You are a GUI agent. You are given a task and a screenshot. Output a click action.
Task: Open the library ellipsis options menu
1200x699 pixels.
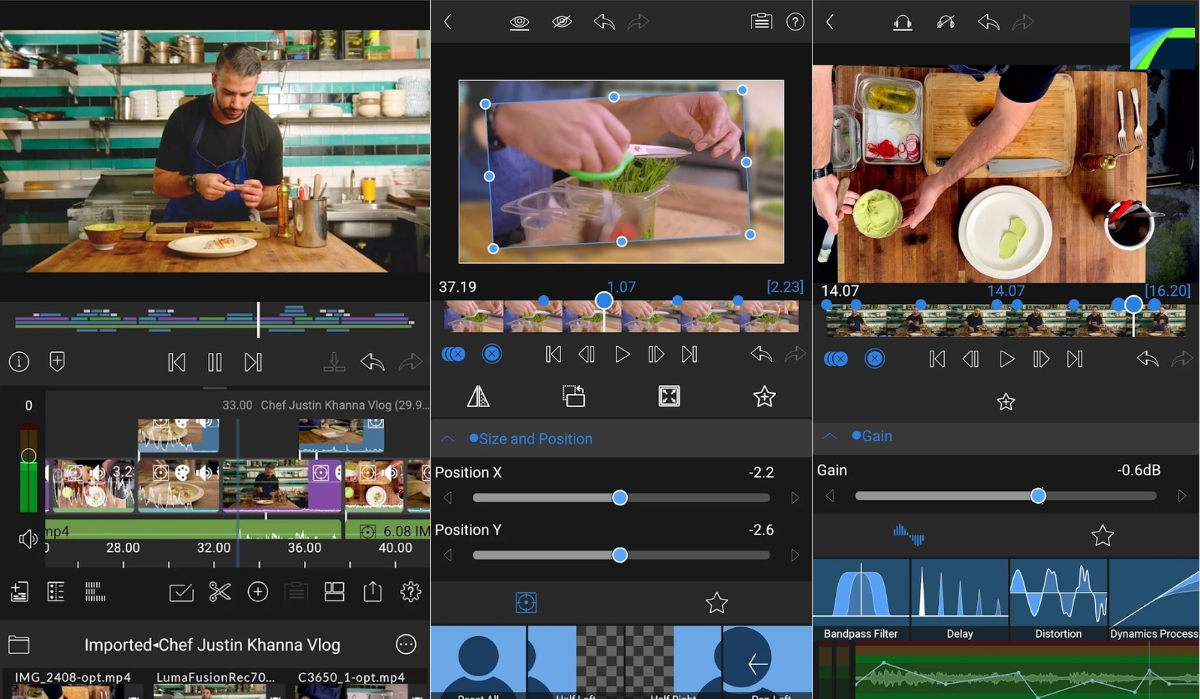coord(406,644)
